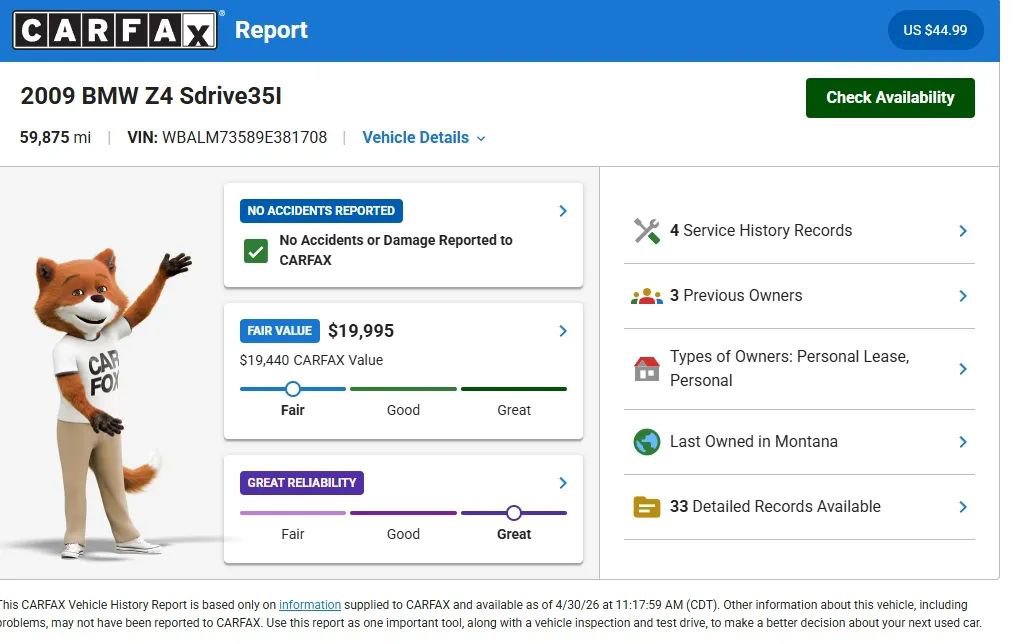Image resolution: width=1012 pixels, height=644 pixels.
Task: Click the green Good segment of value slider
Action: (403, 389)
